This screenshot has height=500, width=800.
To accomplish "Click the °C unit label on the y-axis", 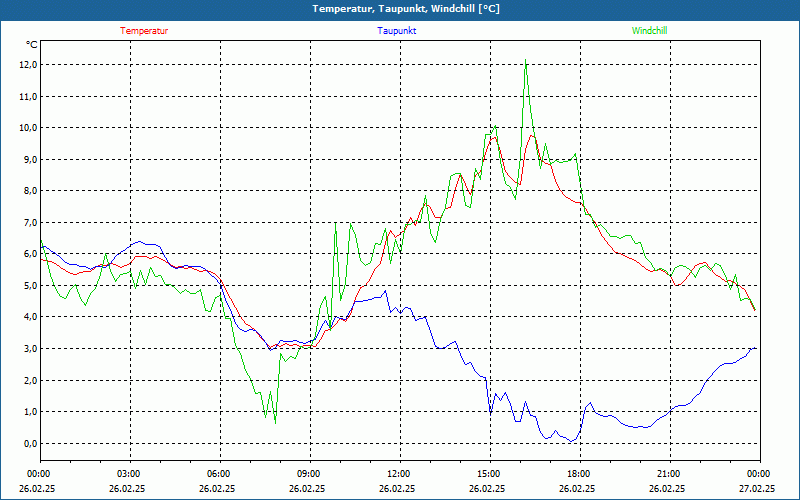I will (31, 44).
